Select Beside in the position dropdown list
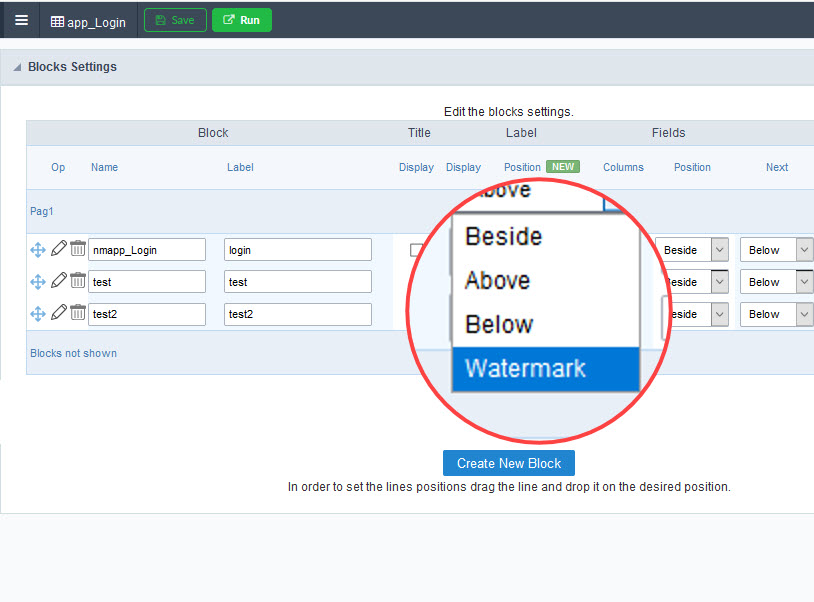Screen dimensions: 814x602 pos(546,236)
